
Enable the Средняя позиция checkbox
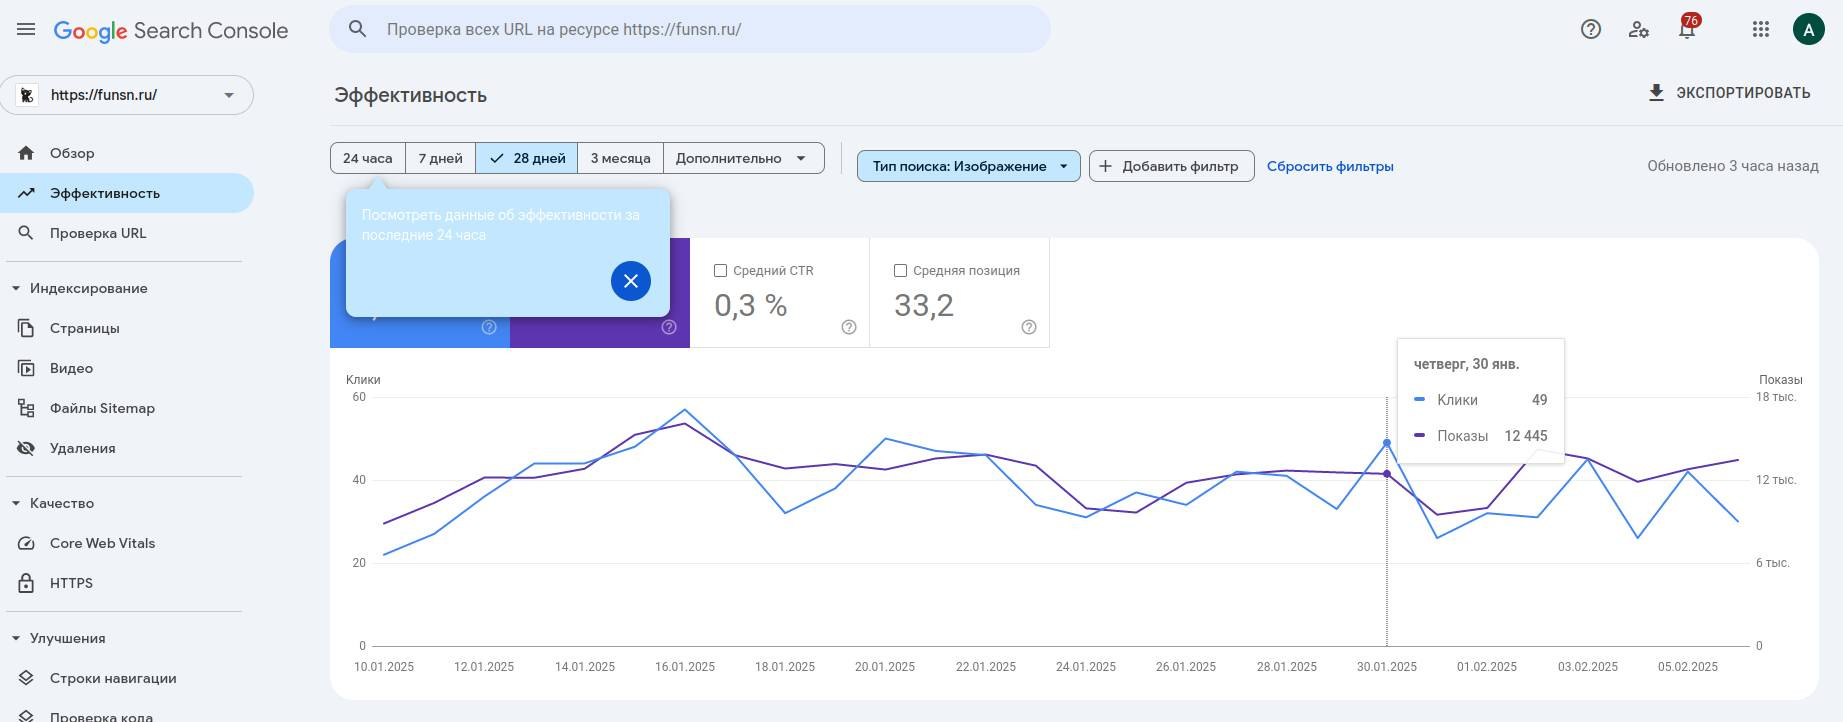coord(900,271)
